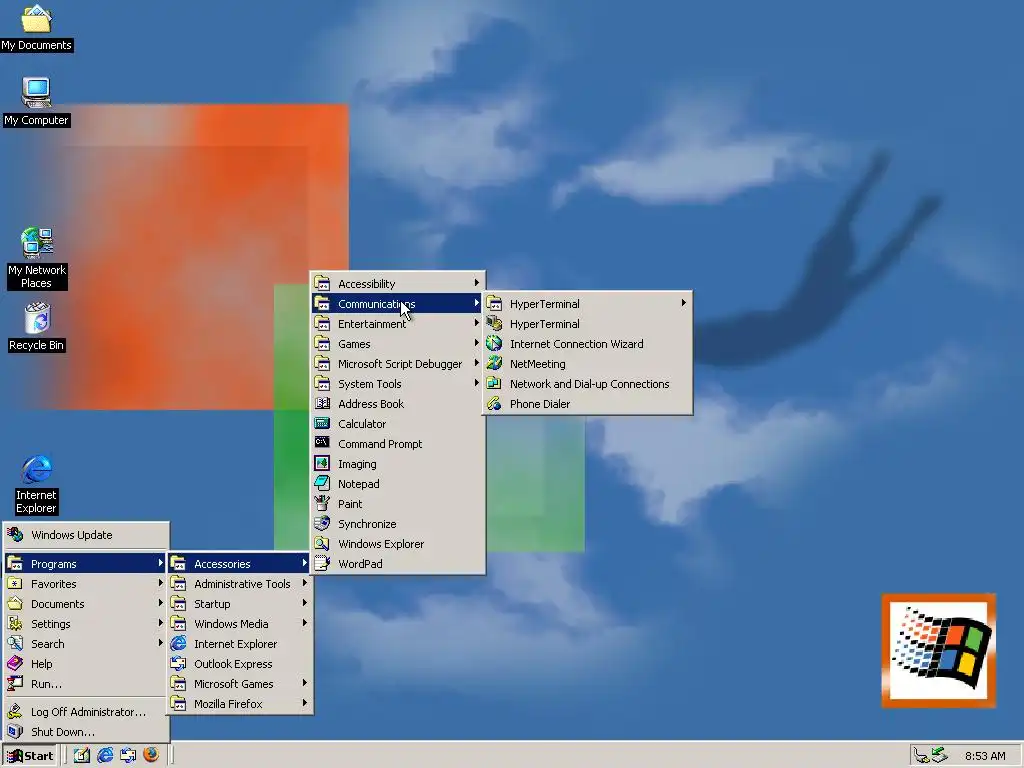Launch Imaging from Accessories
Screen dimensions: 1024x768
click(x=397, y=464)
